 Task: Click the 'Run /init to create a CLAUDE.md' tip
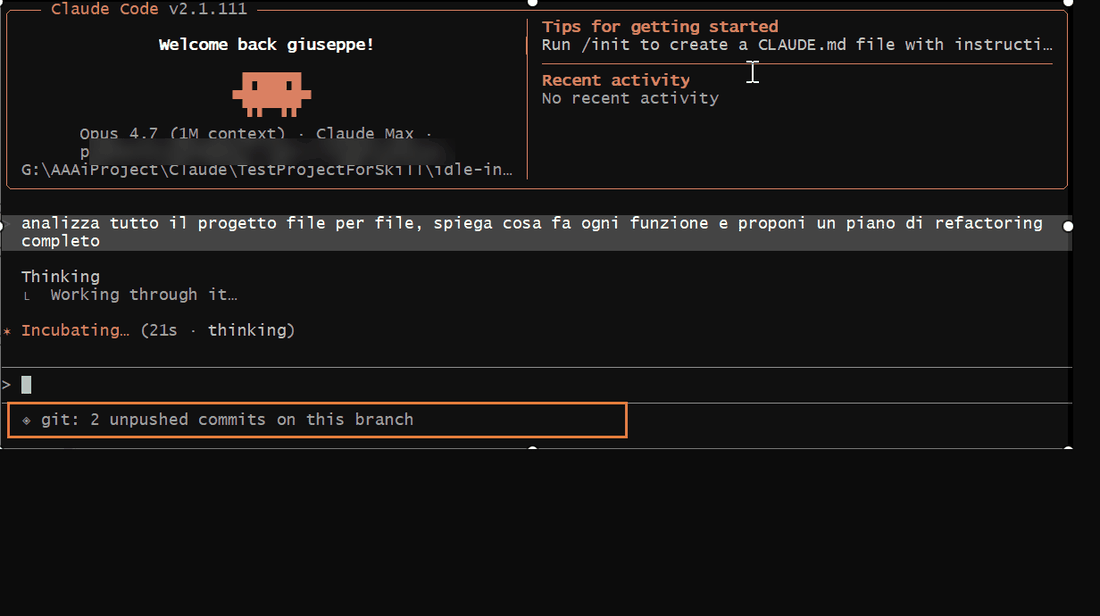coord(797,45)
